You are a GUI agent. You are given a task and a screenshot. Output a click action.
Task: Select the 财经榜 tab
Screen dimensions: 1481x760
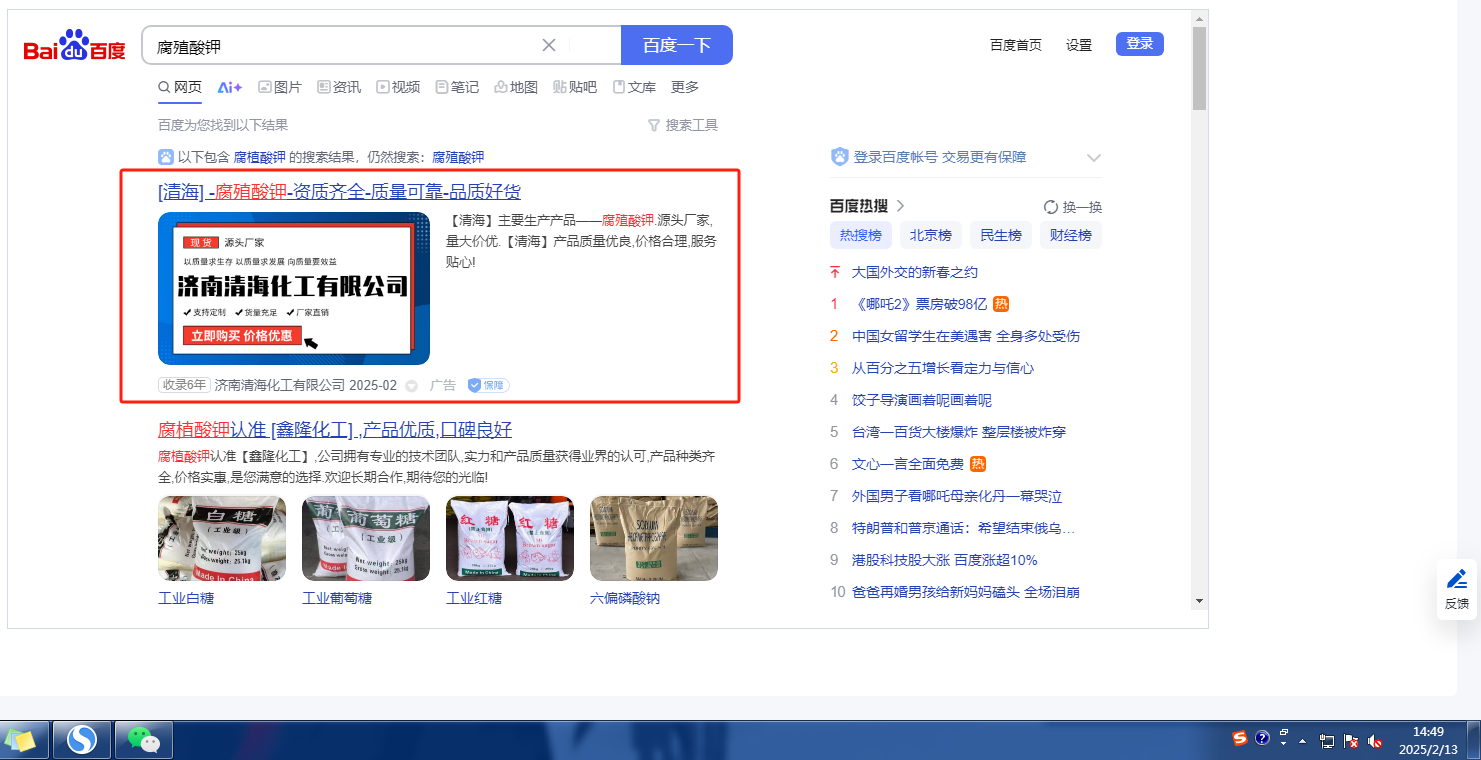[1071, 236]
